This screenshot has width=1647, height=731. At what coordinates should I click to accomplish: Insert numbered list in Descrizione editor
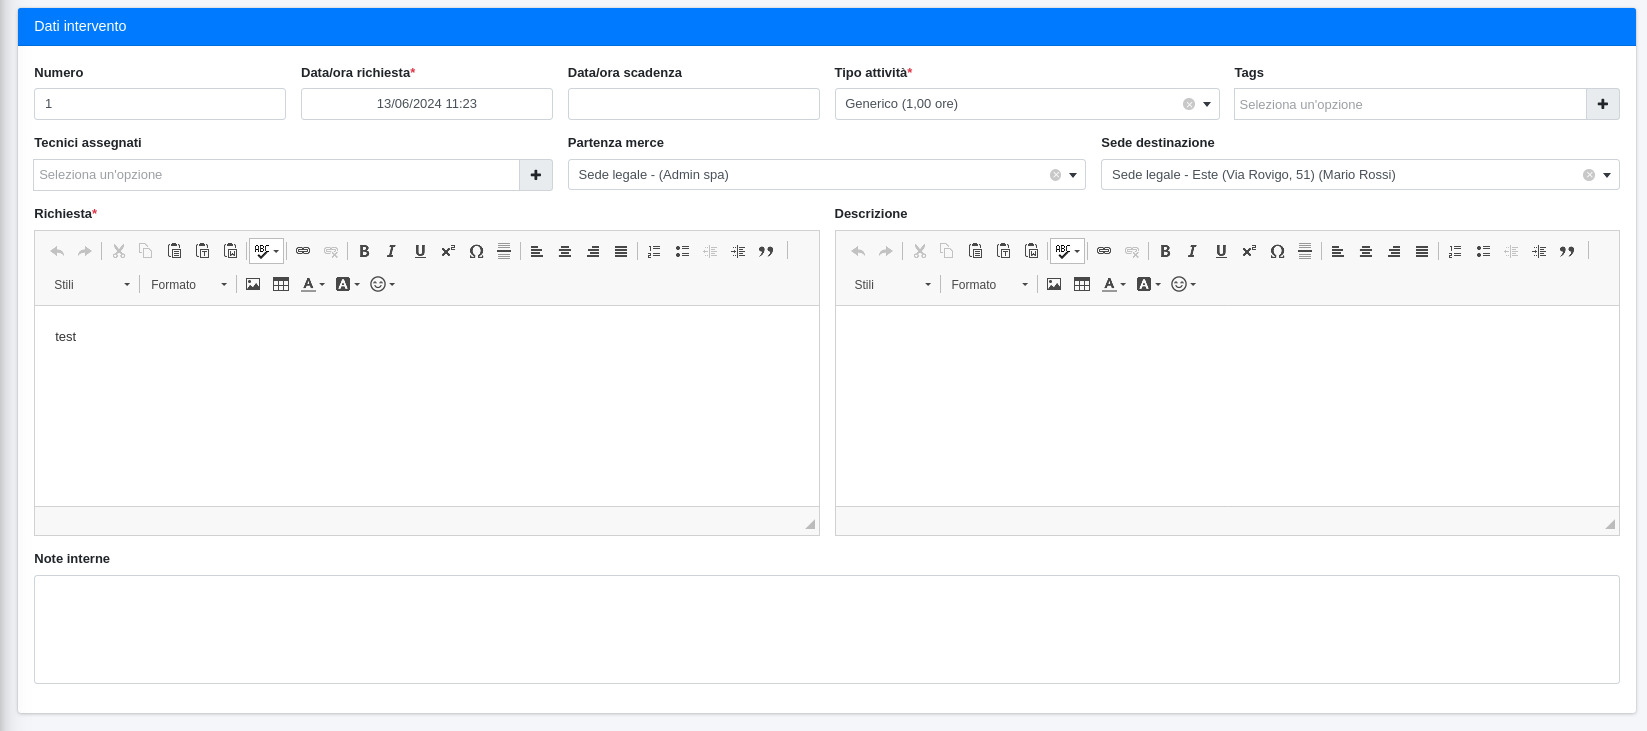coord(1455,251)
